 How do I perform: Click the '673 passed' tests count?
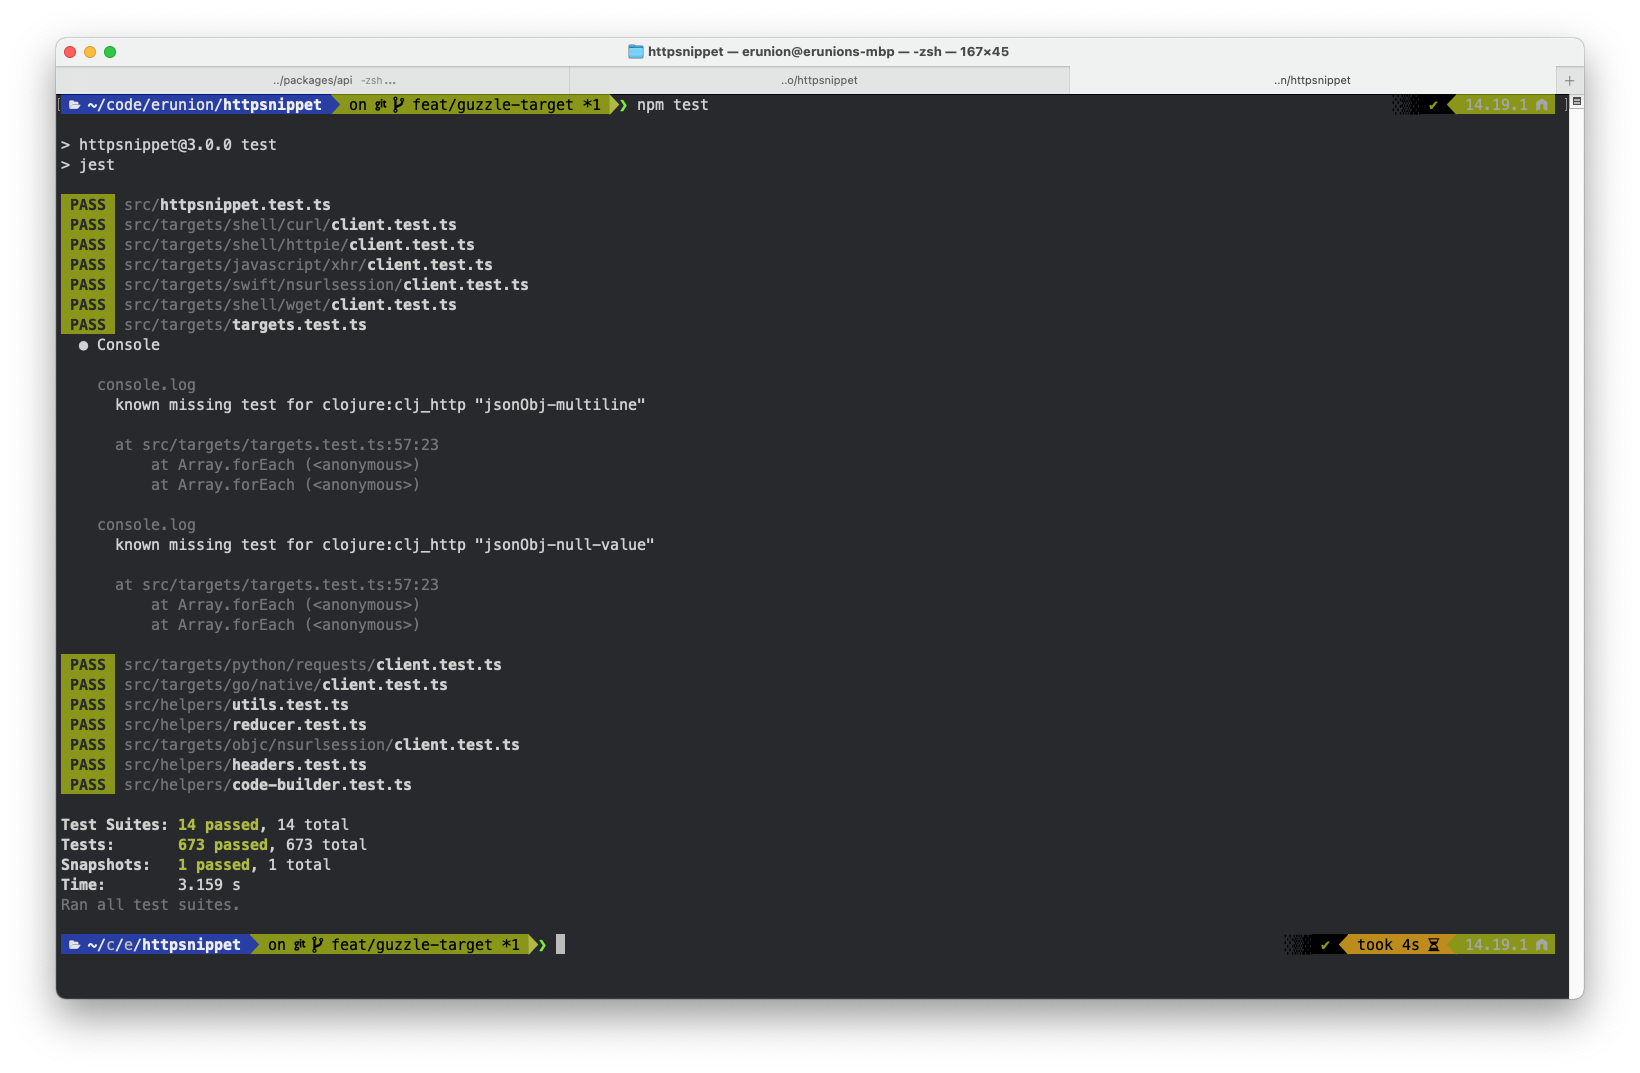[223, 845]
